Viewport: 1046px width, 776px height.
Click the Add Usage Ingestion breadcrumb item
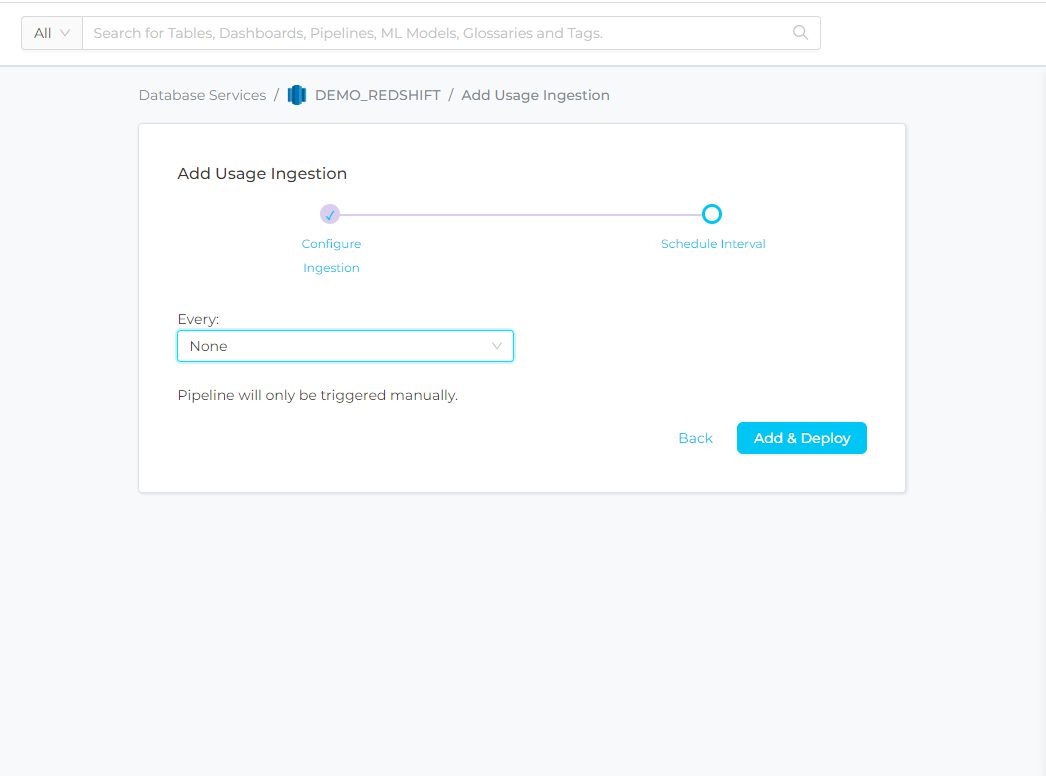(x=535, y=95)
